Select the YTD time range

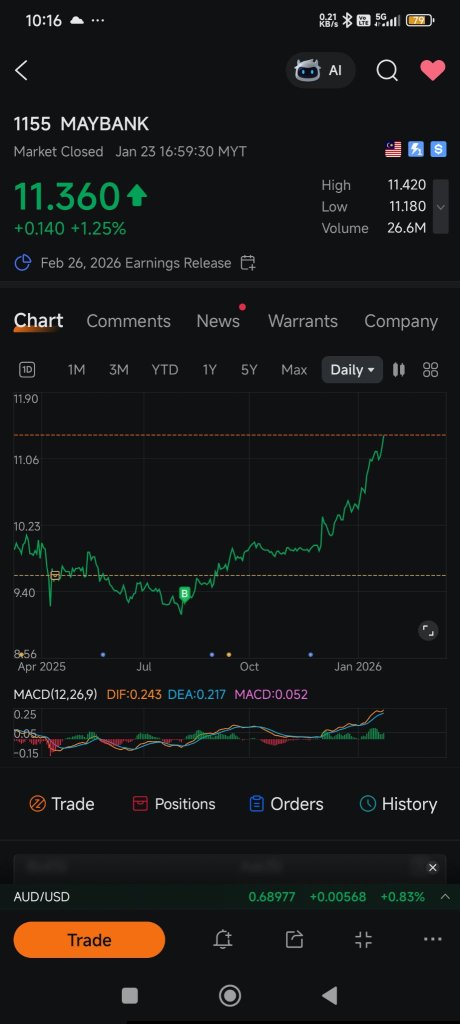[165, 370]
